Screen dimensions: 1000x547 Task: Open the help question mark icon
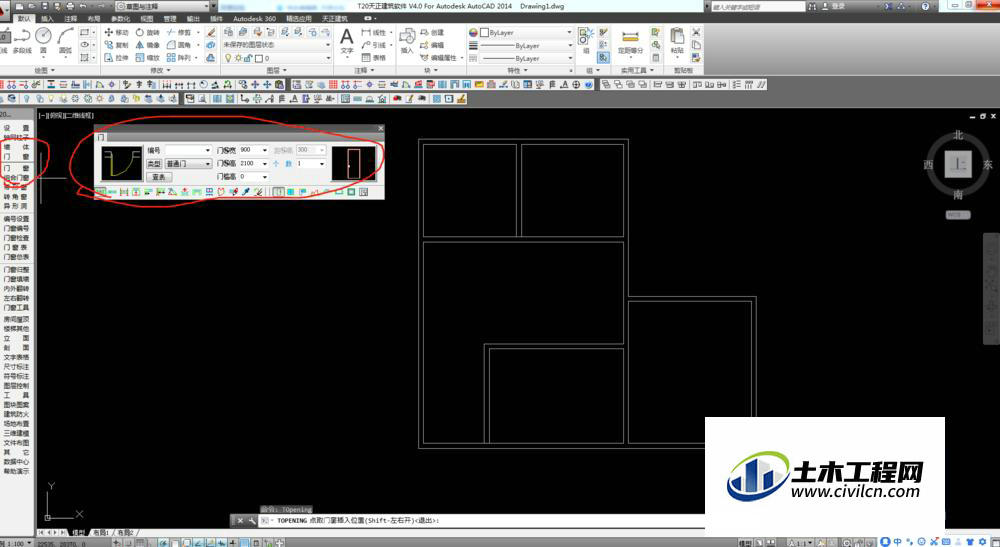click(x=925, y=6)
